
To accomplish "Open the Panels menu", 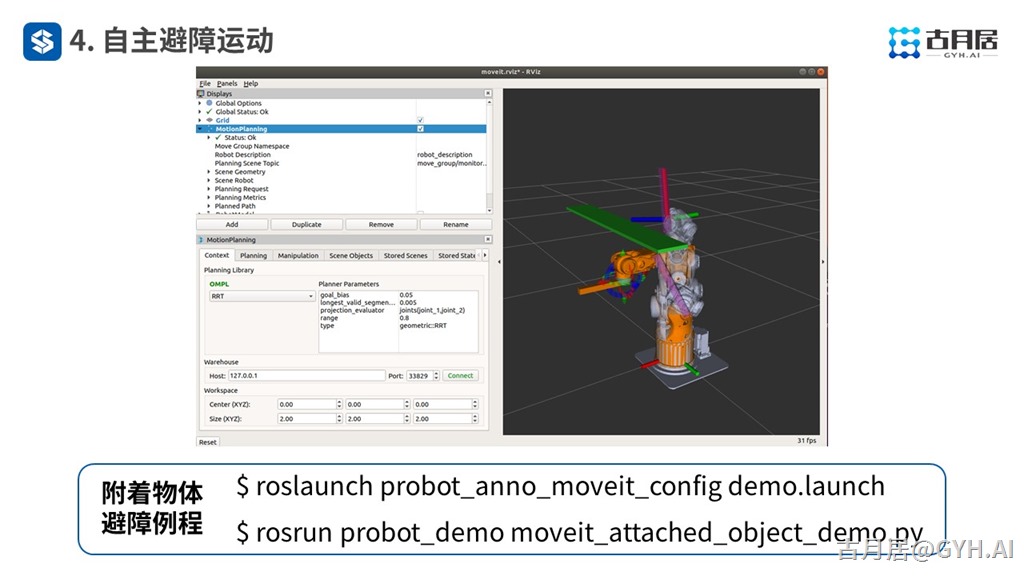I will 227,84.
